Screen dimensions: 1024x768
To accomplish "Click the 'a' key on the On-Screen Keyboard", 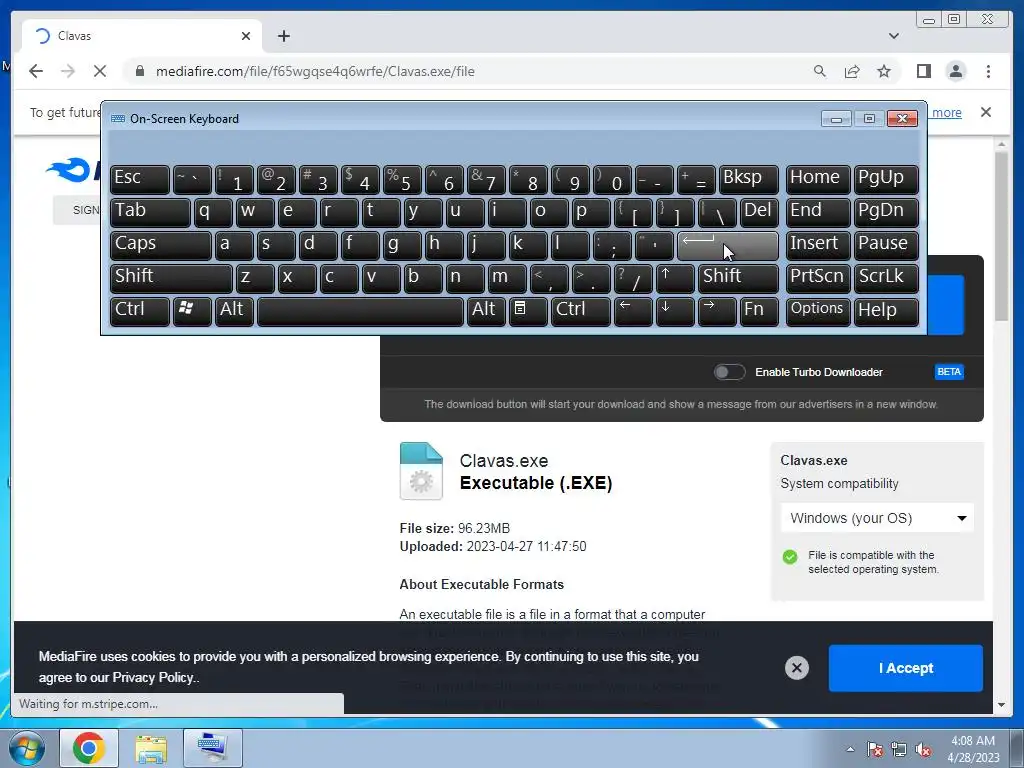I will click(x=234, y=246).
